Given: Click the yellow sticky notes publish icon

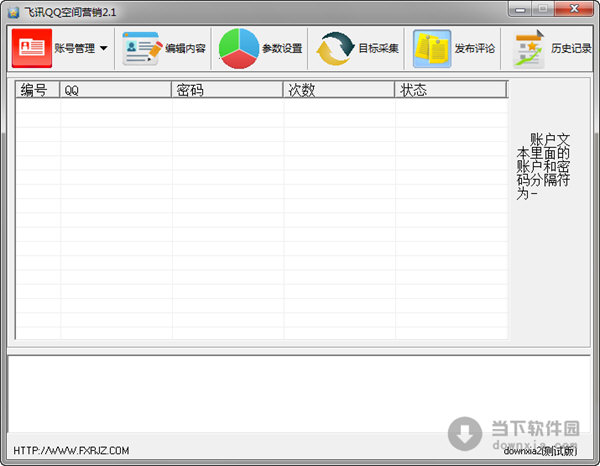Looking at the screenshot, I should [432, 49].
